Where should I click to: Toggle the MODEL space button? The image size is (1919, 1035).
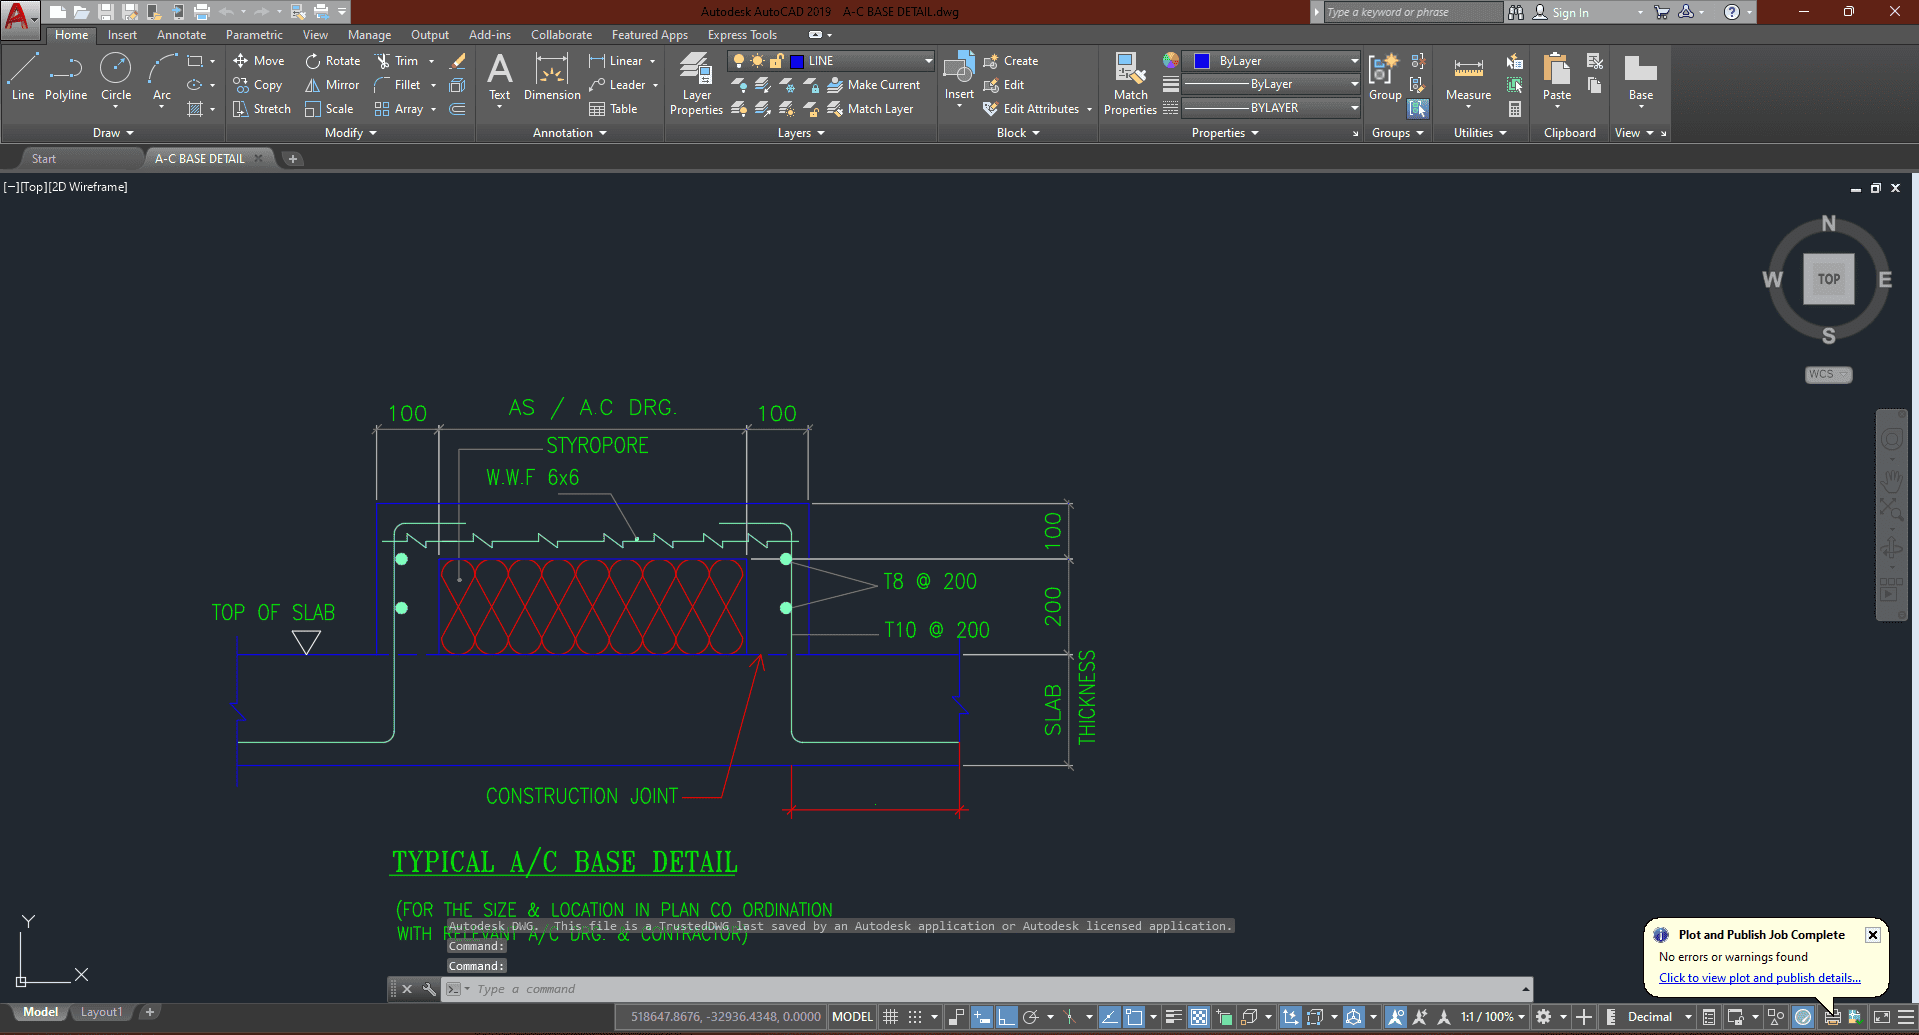pyautogui.click(x=852, y=1017)
